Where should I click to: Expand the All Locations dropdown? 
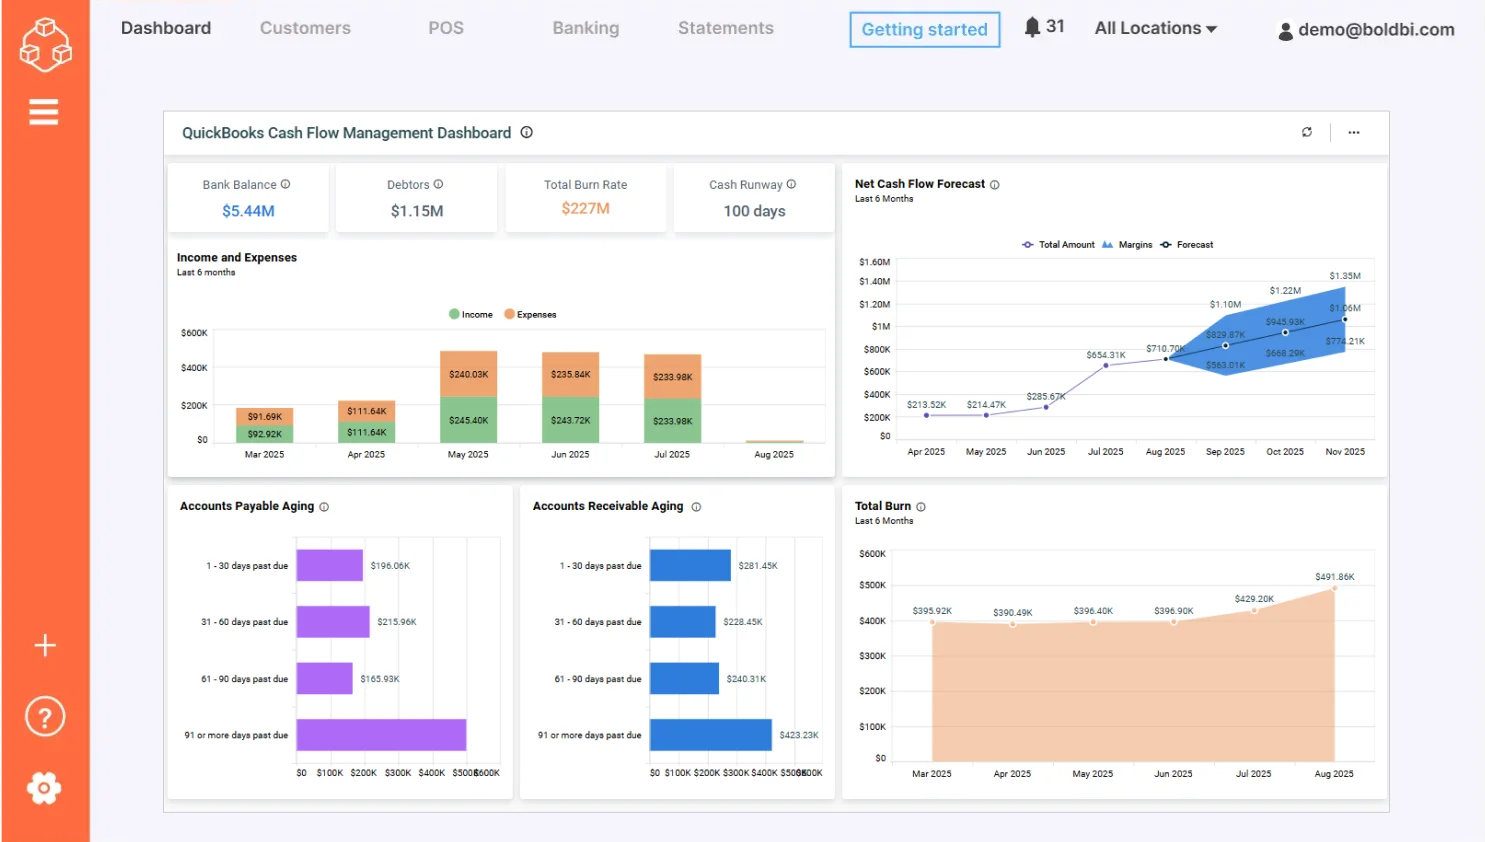click(1155, 28)
